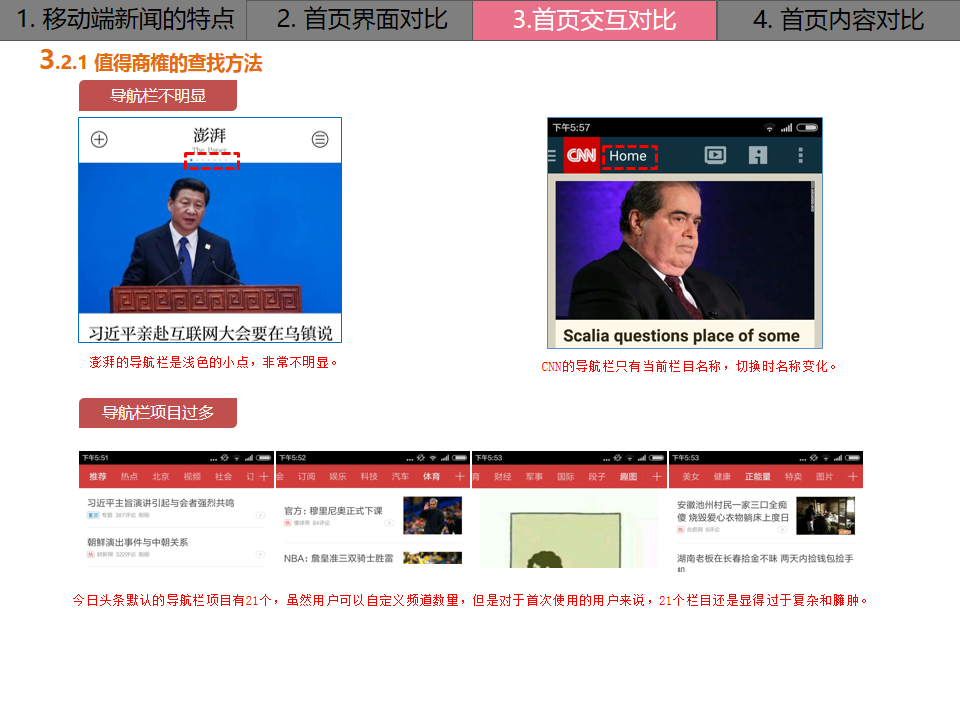Tap the CNN hamburger menu icon
Image resolution: width=960 pixels, height=720 pixels.
click(x=552, y=156)
